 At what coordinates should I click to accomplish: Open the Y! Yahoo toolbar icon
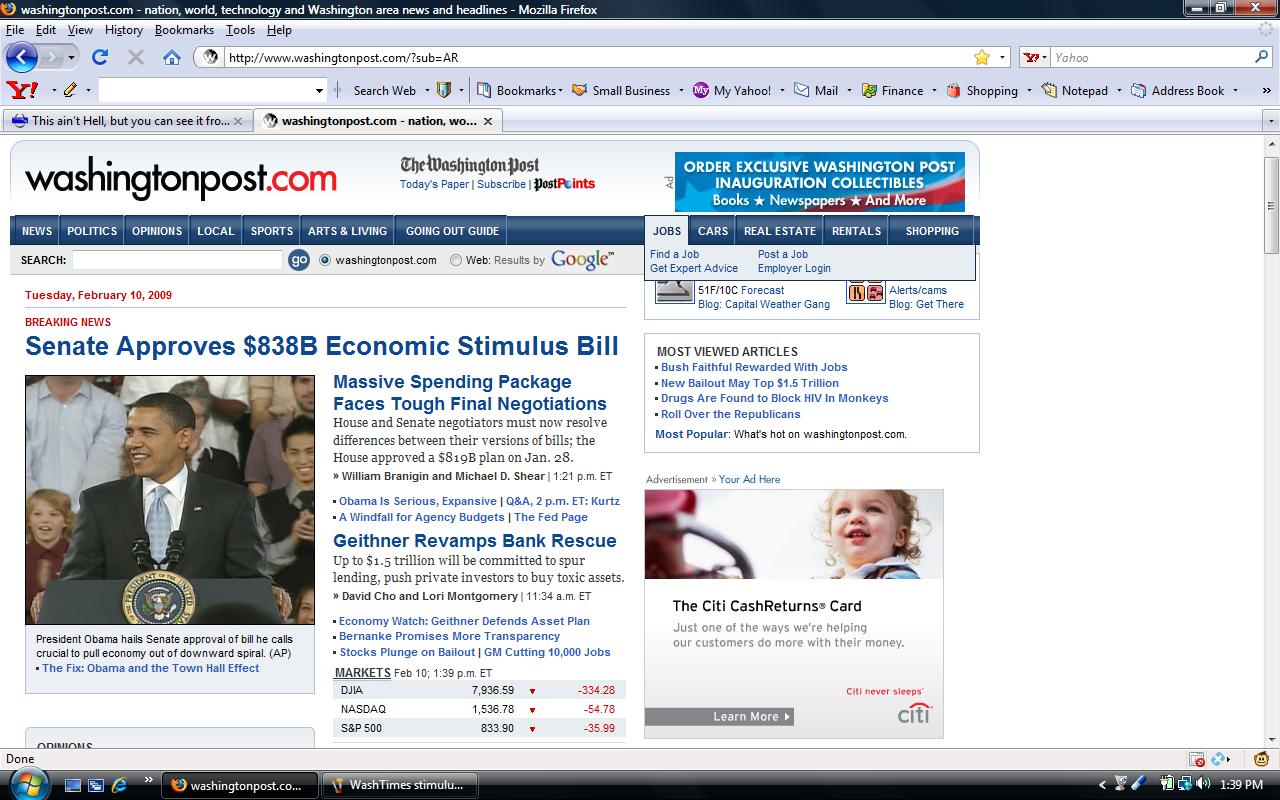tap(21, 90)
